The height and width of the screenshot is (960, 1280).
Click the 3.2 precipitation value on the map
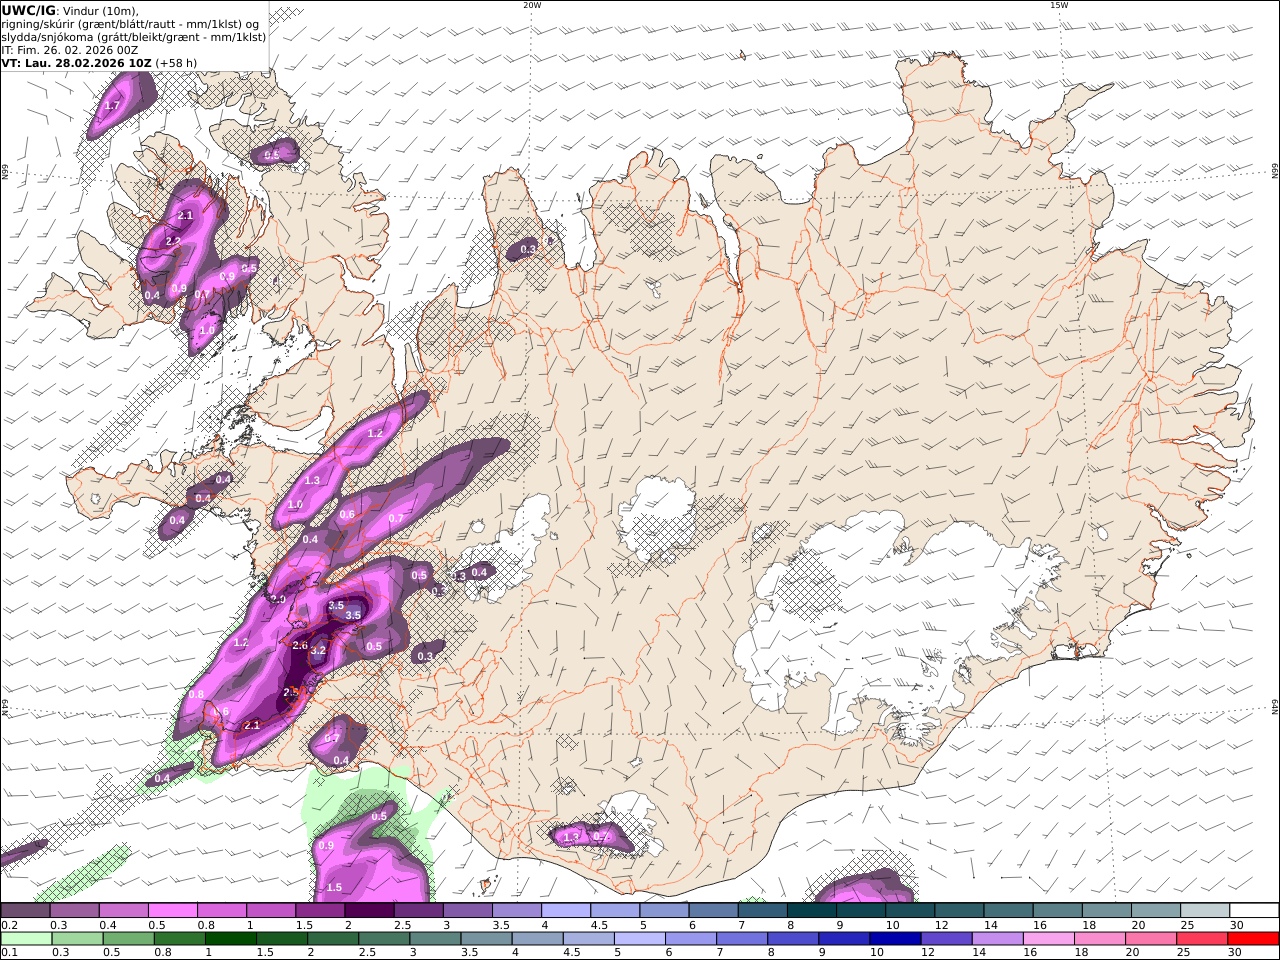pos(319,650)
